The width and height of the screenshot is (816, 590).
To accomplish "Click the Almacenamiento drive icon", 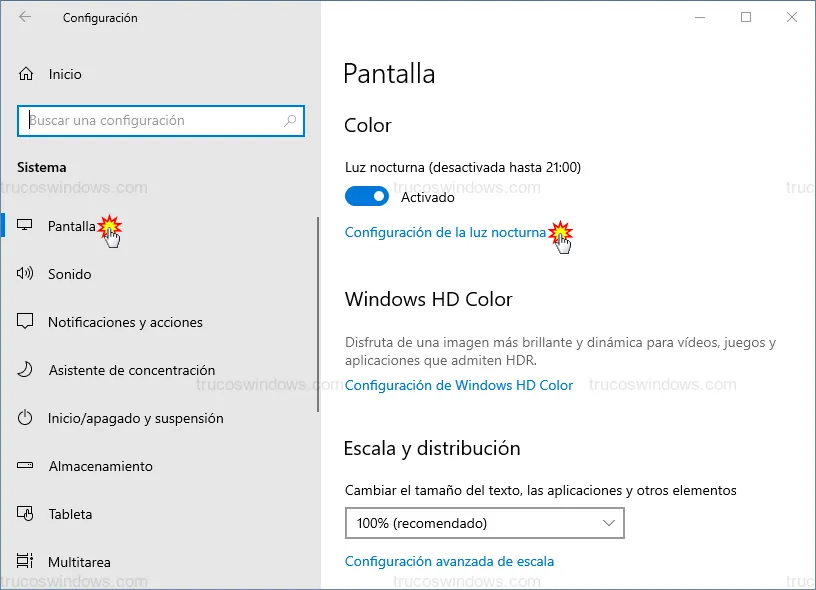I will point(26,466).
